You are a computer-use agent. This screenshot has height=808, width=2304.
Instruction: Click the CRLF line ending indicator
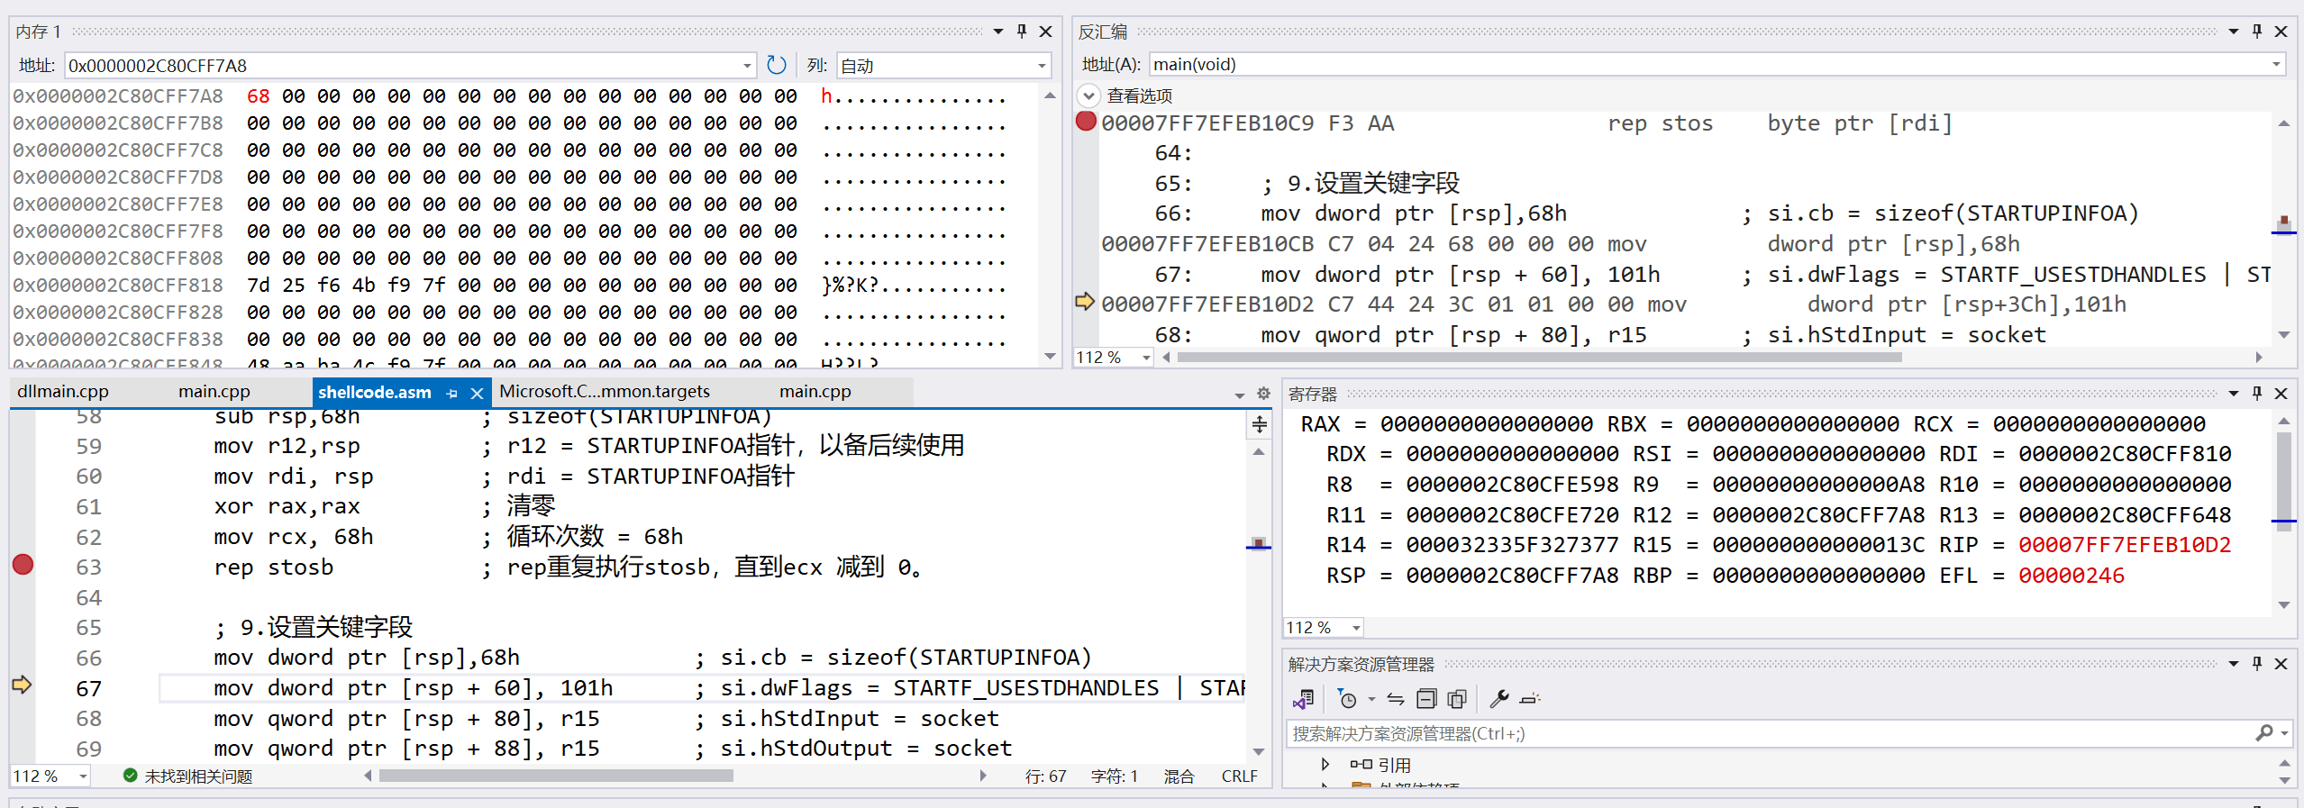[x=1239, y=776]
